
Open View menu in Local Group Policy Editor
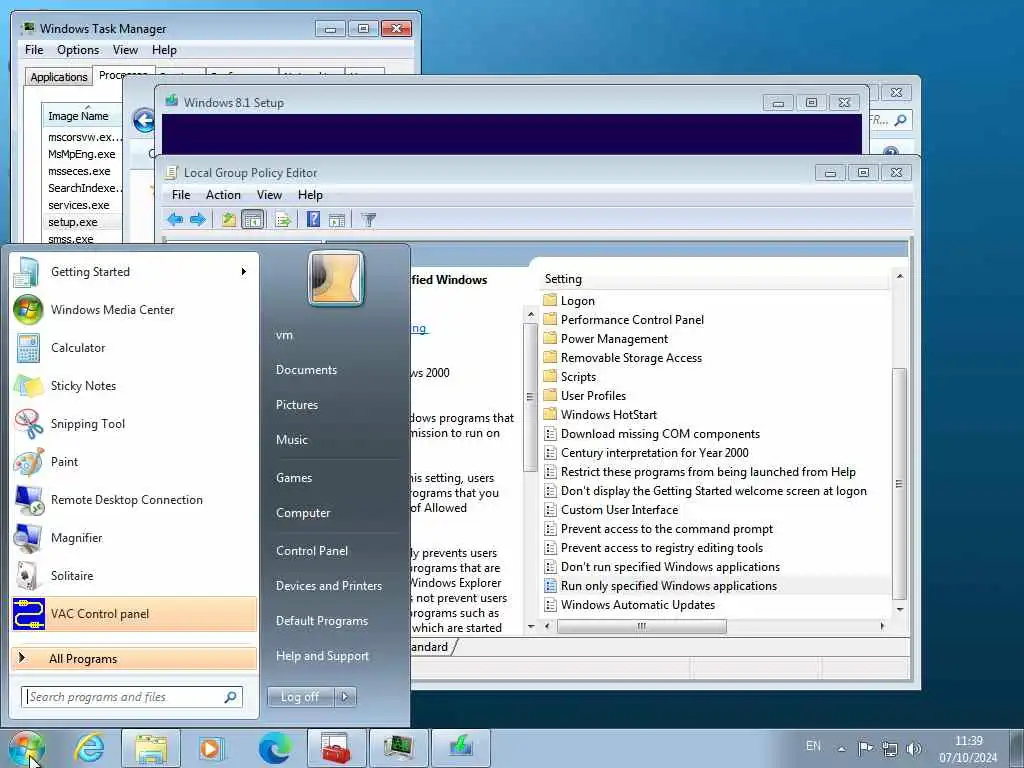(x=269, y=195)
